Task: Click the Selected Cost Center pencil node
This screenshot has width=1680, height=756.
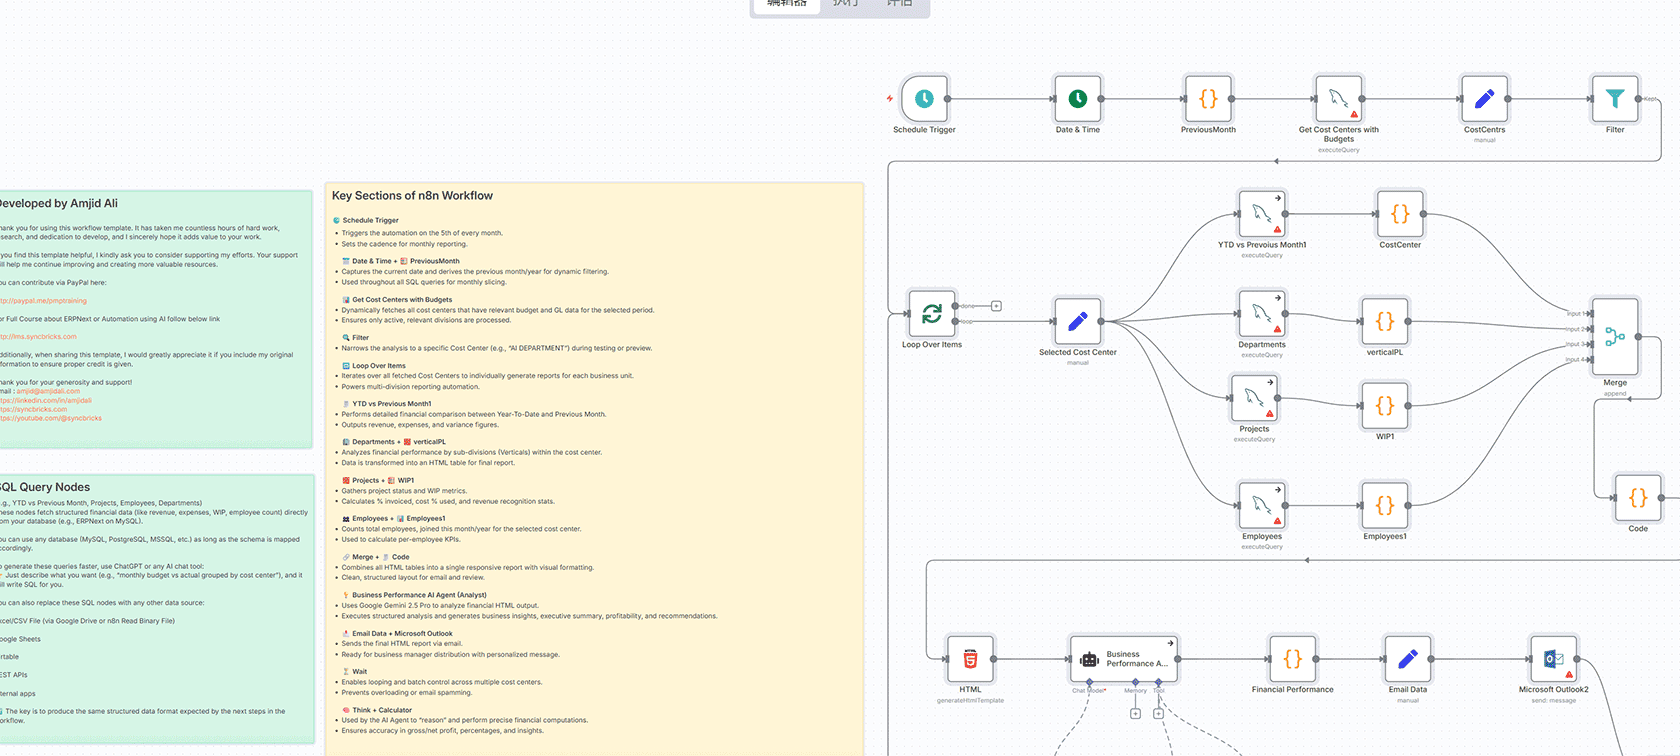Action: click(x=1077, y=321)
